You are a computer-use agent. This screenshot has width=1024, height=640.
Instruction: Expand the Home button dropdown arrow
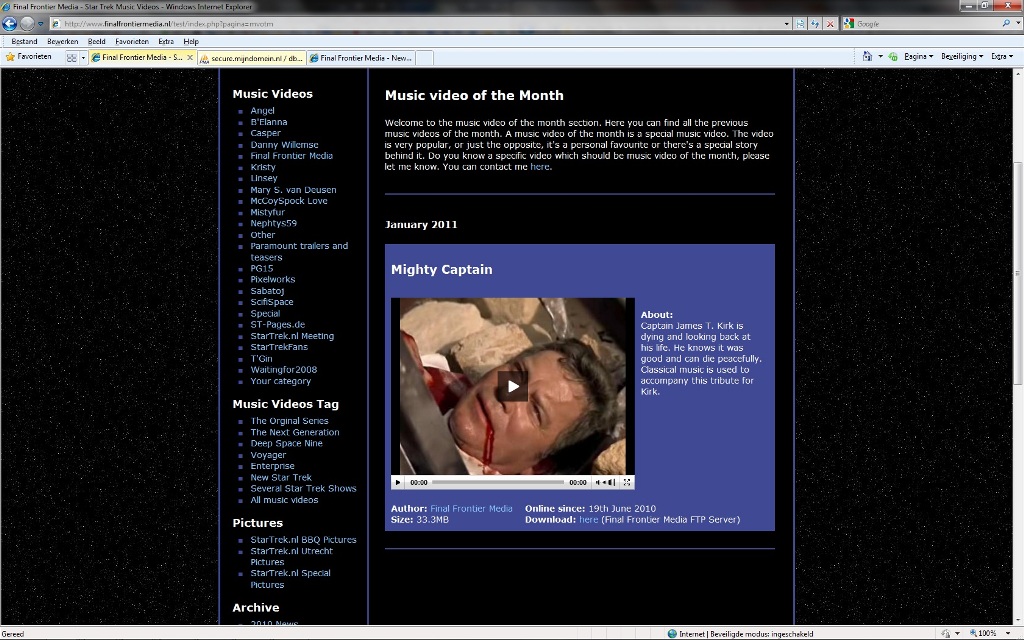(x=880, y=57)
